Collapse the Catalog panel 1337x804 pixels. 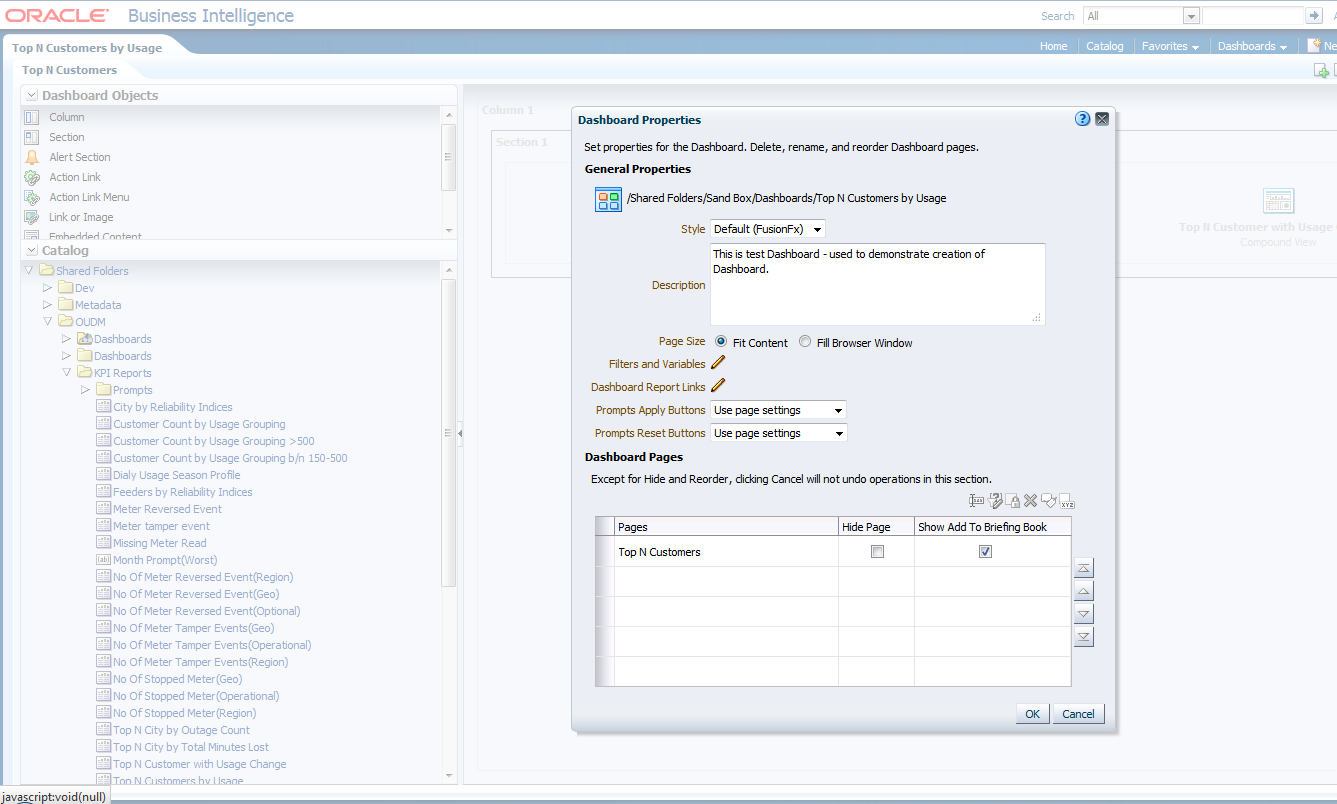33,250
